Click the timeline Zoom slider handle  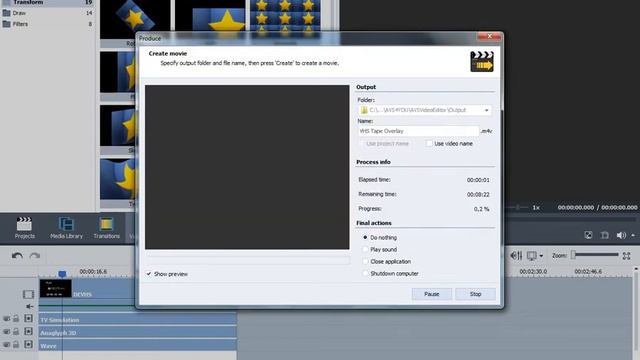[573, 255]
